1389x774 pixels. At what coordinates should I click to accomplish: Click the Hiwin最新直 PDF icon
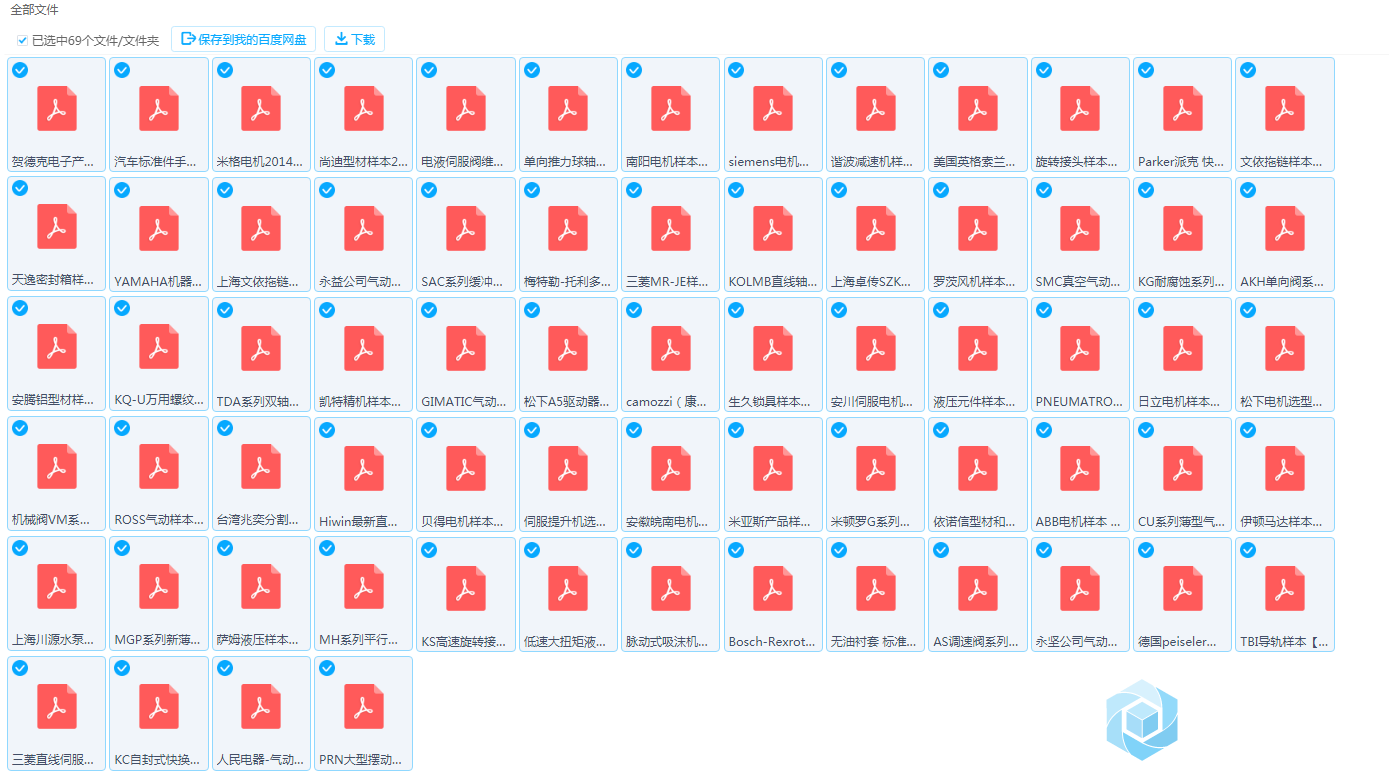pyautogui.click(x=364, y=468)
